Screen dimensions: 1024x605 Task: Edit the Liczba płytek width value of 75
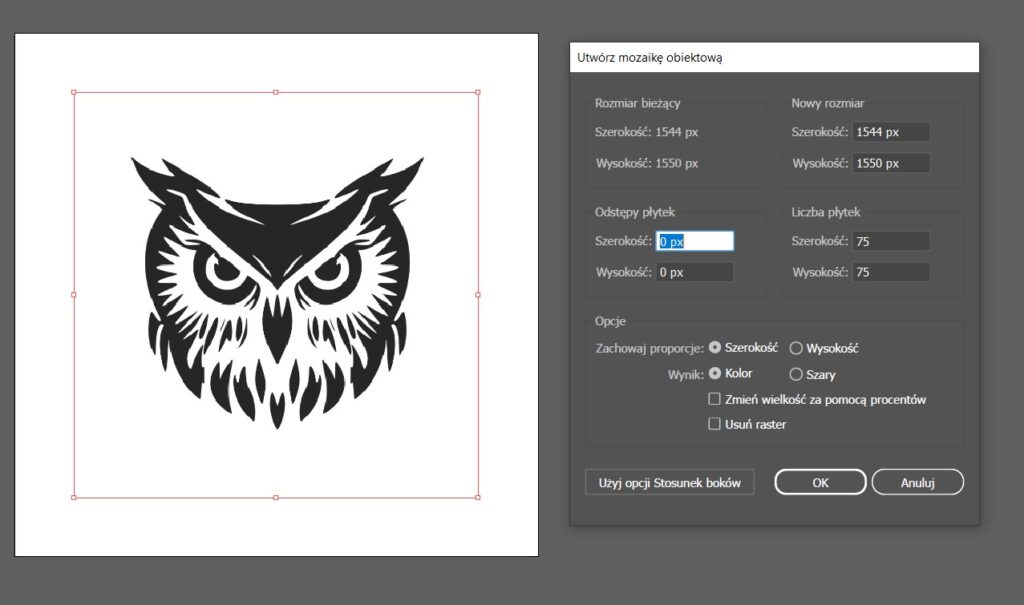[890, 240]
